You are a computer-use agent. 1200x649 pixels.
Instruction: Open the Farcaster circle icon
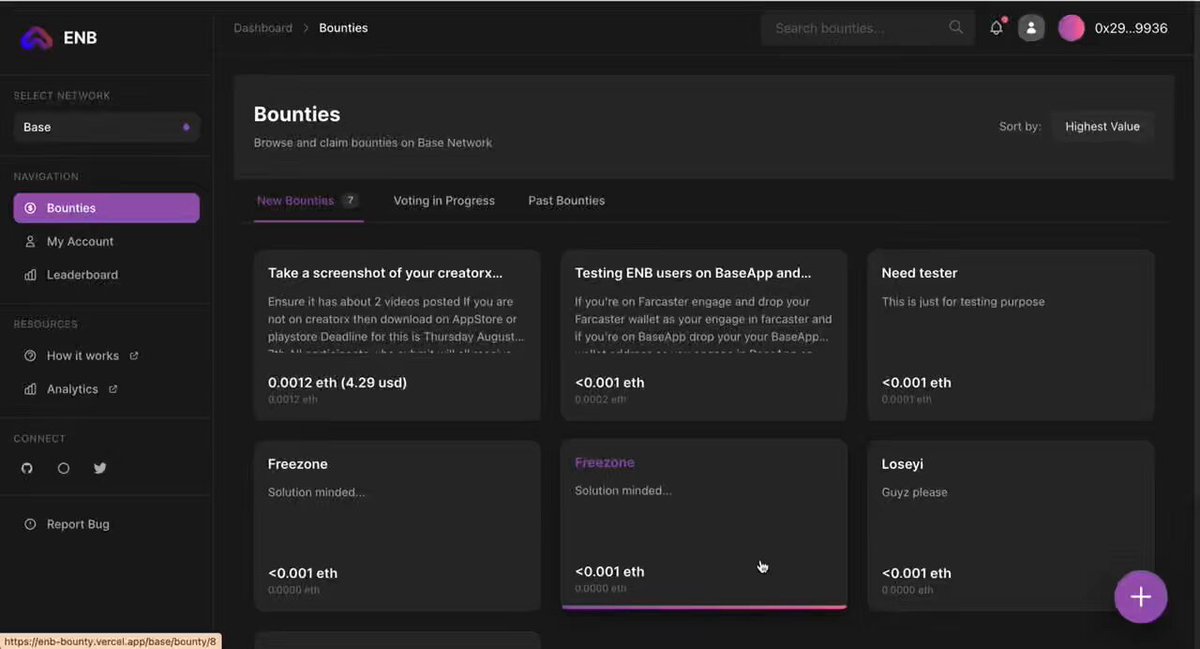coord(64,468)
